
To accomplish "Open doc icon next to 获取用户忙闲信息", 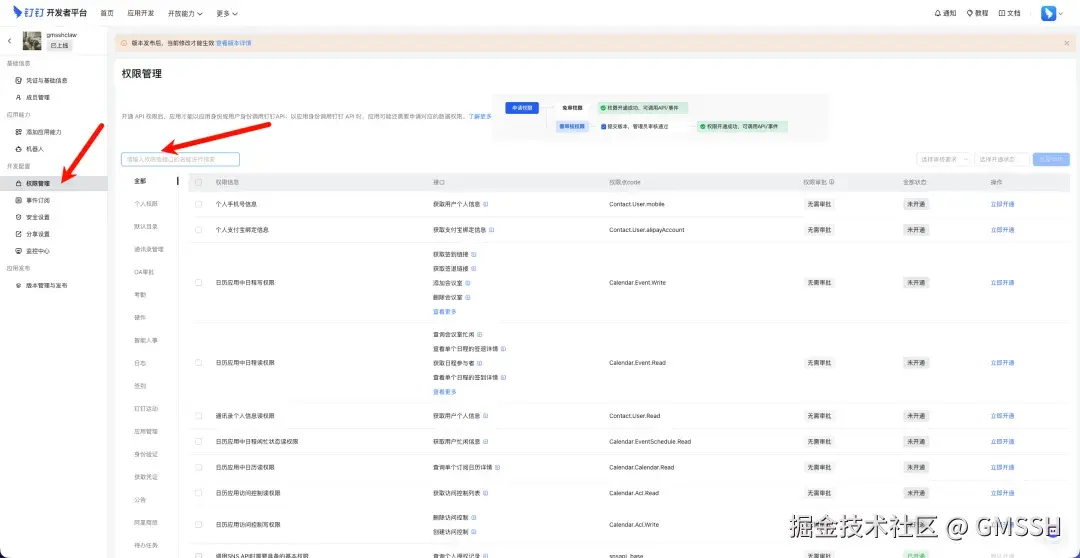I will (486, 442).
